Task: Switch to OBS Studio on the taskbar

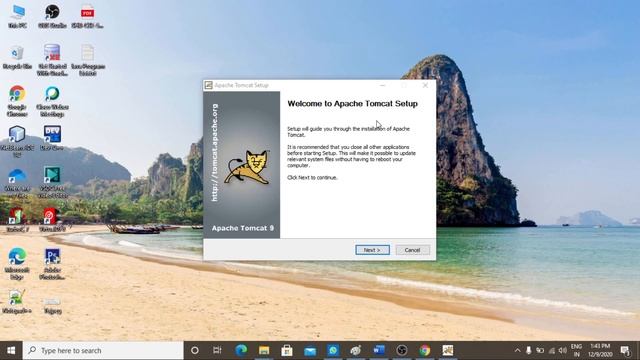Action: click(x=402, y=350)
